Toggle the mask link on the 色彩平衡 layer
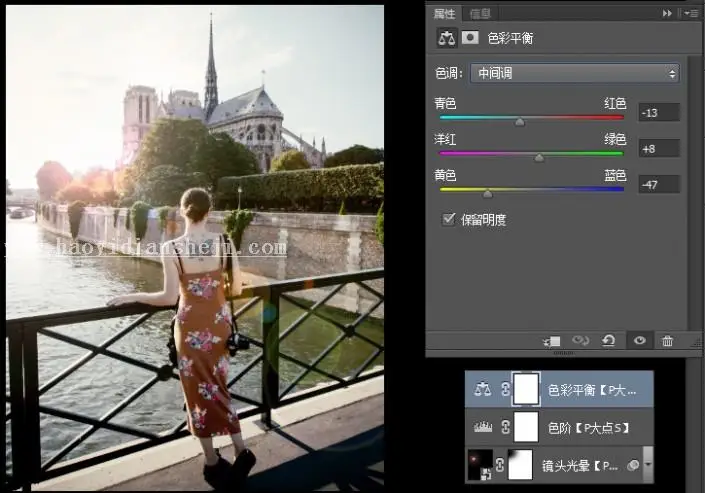 (505, 389)
